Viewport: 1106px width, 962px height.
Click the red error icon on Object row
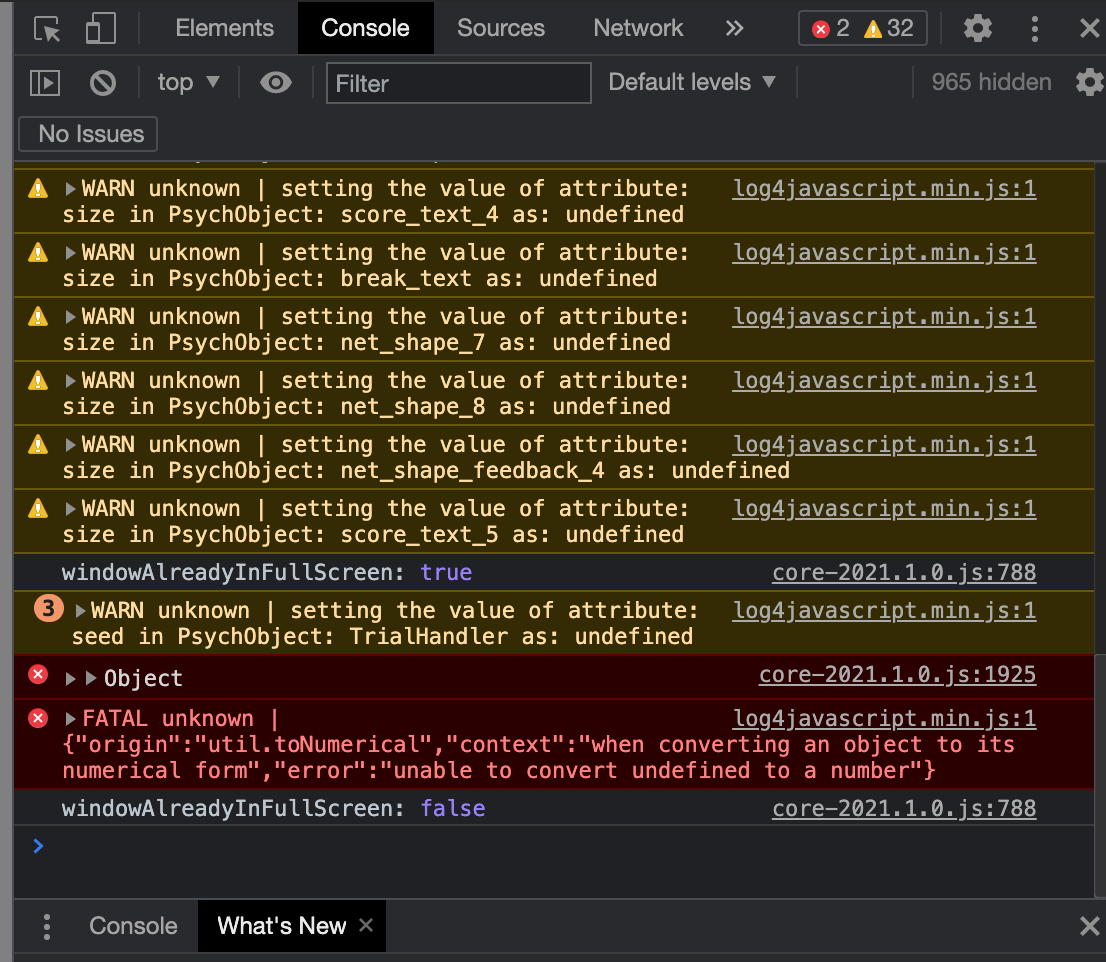[x=38, y=675]
